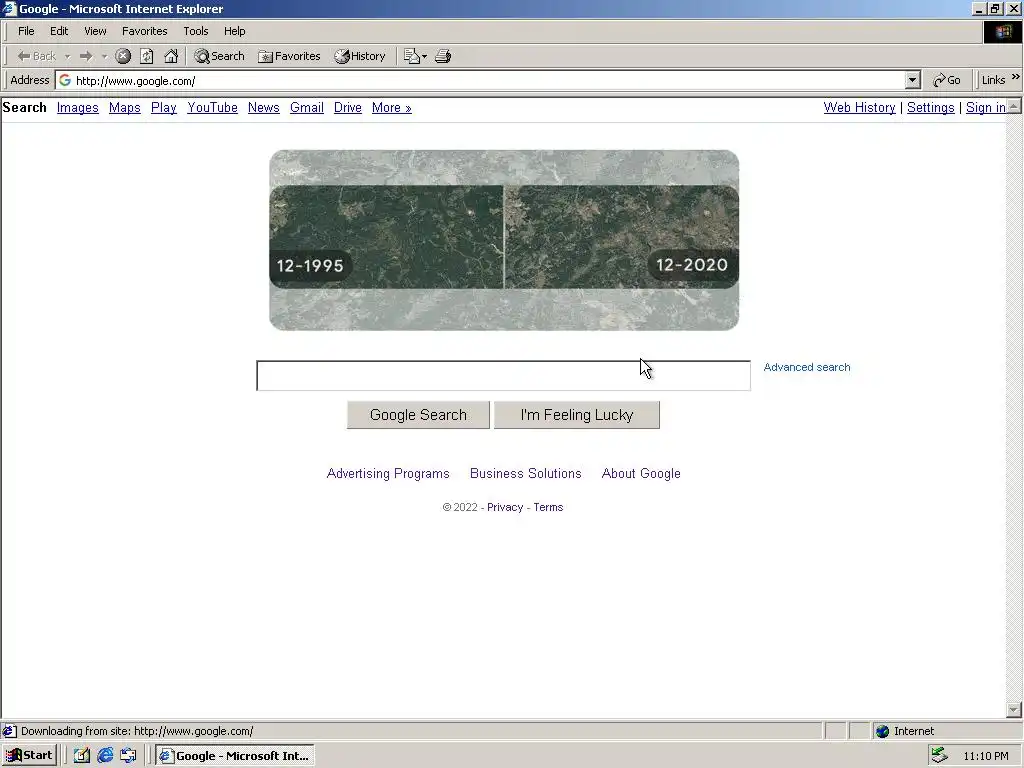Open the Terms footer link

[548, 507]
